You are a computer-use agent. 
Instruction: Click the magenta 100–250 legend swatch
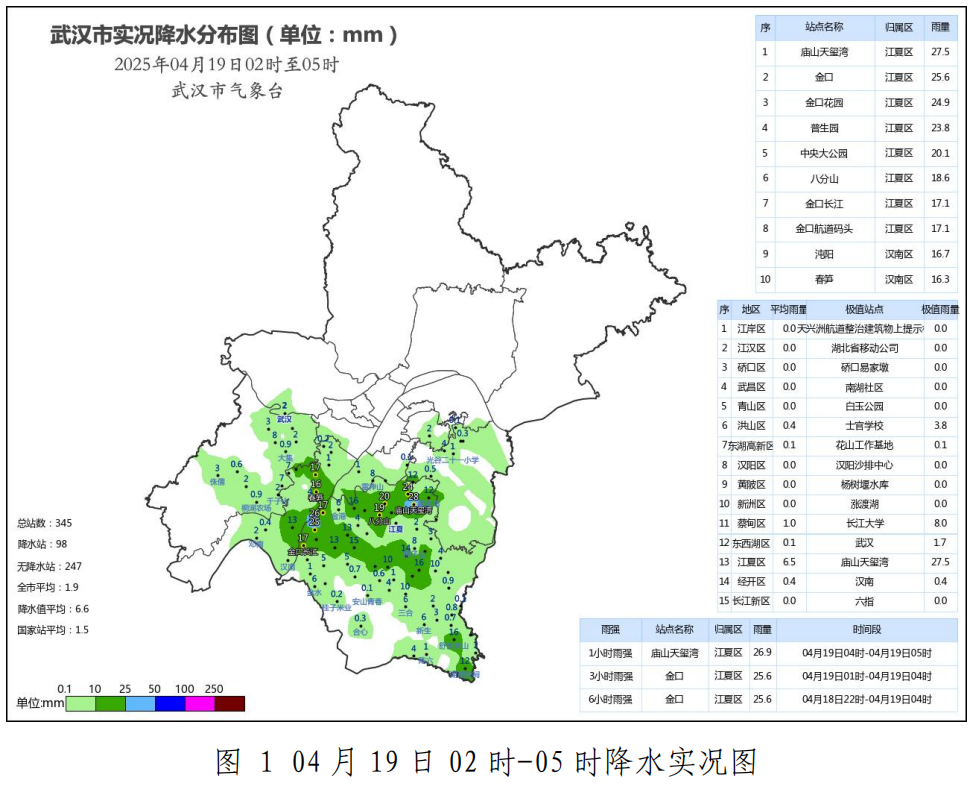[x=200, y=703]
